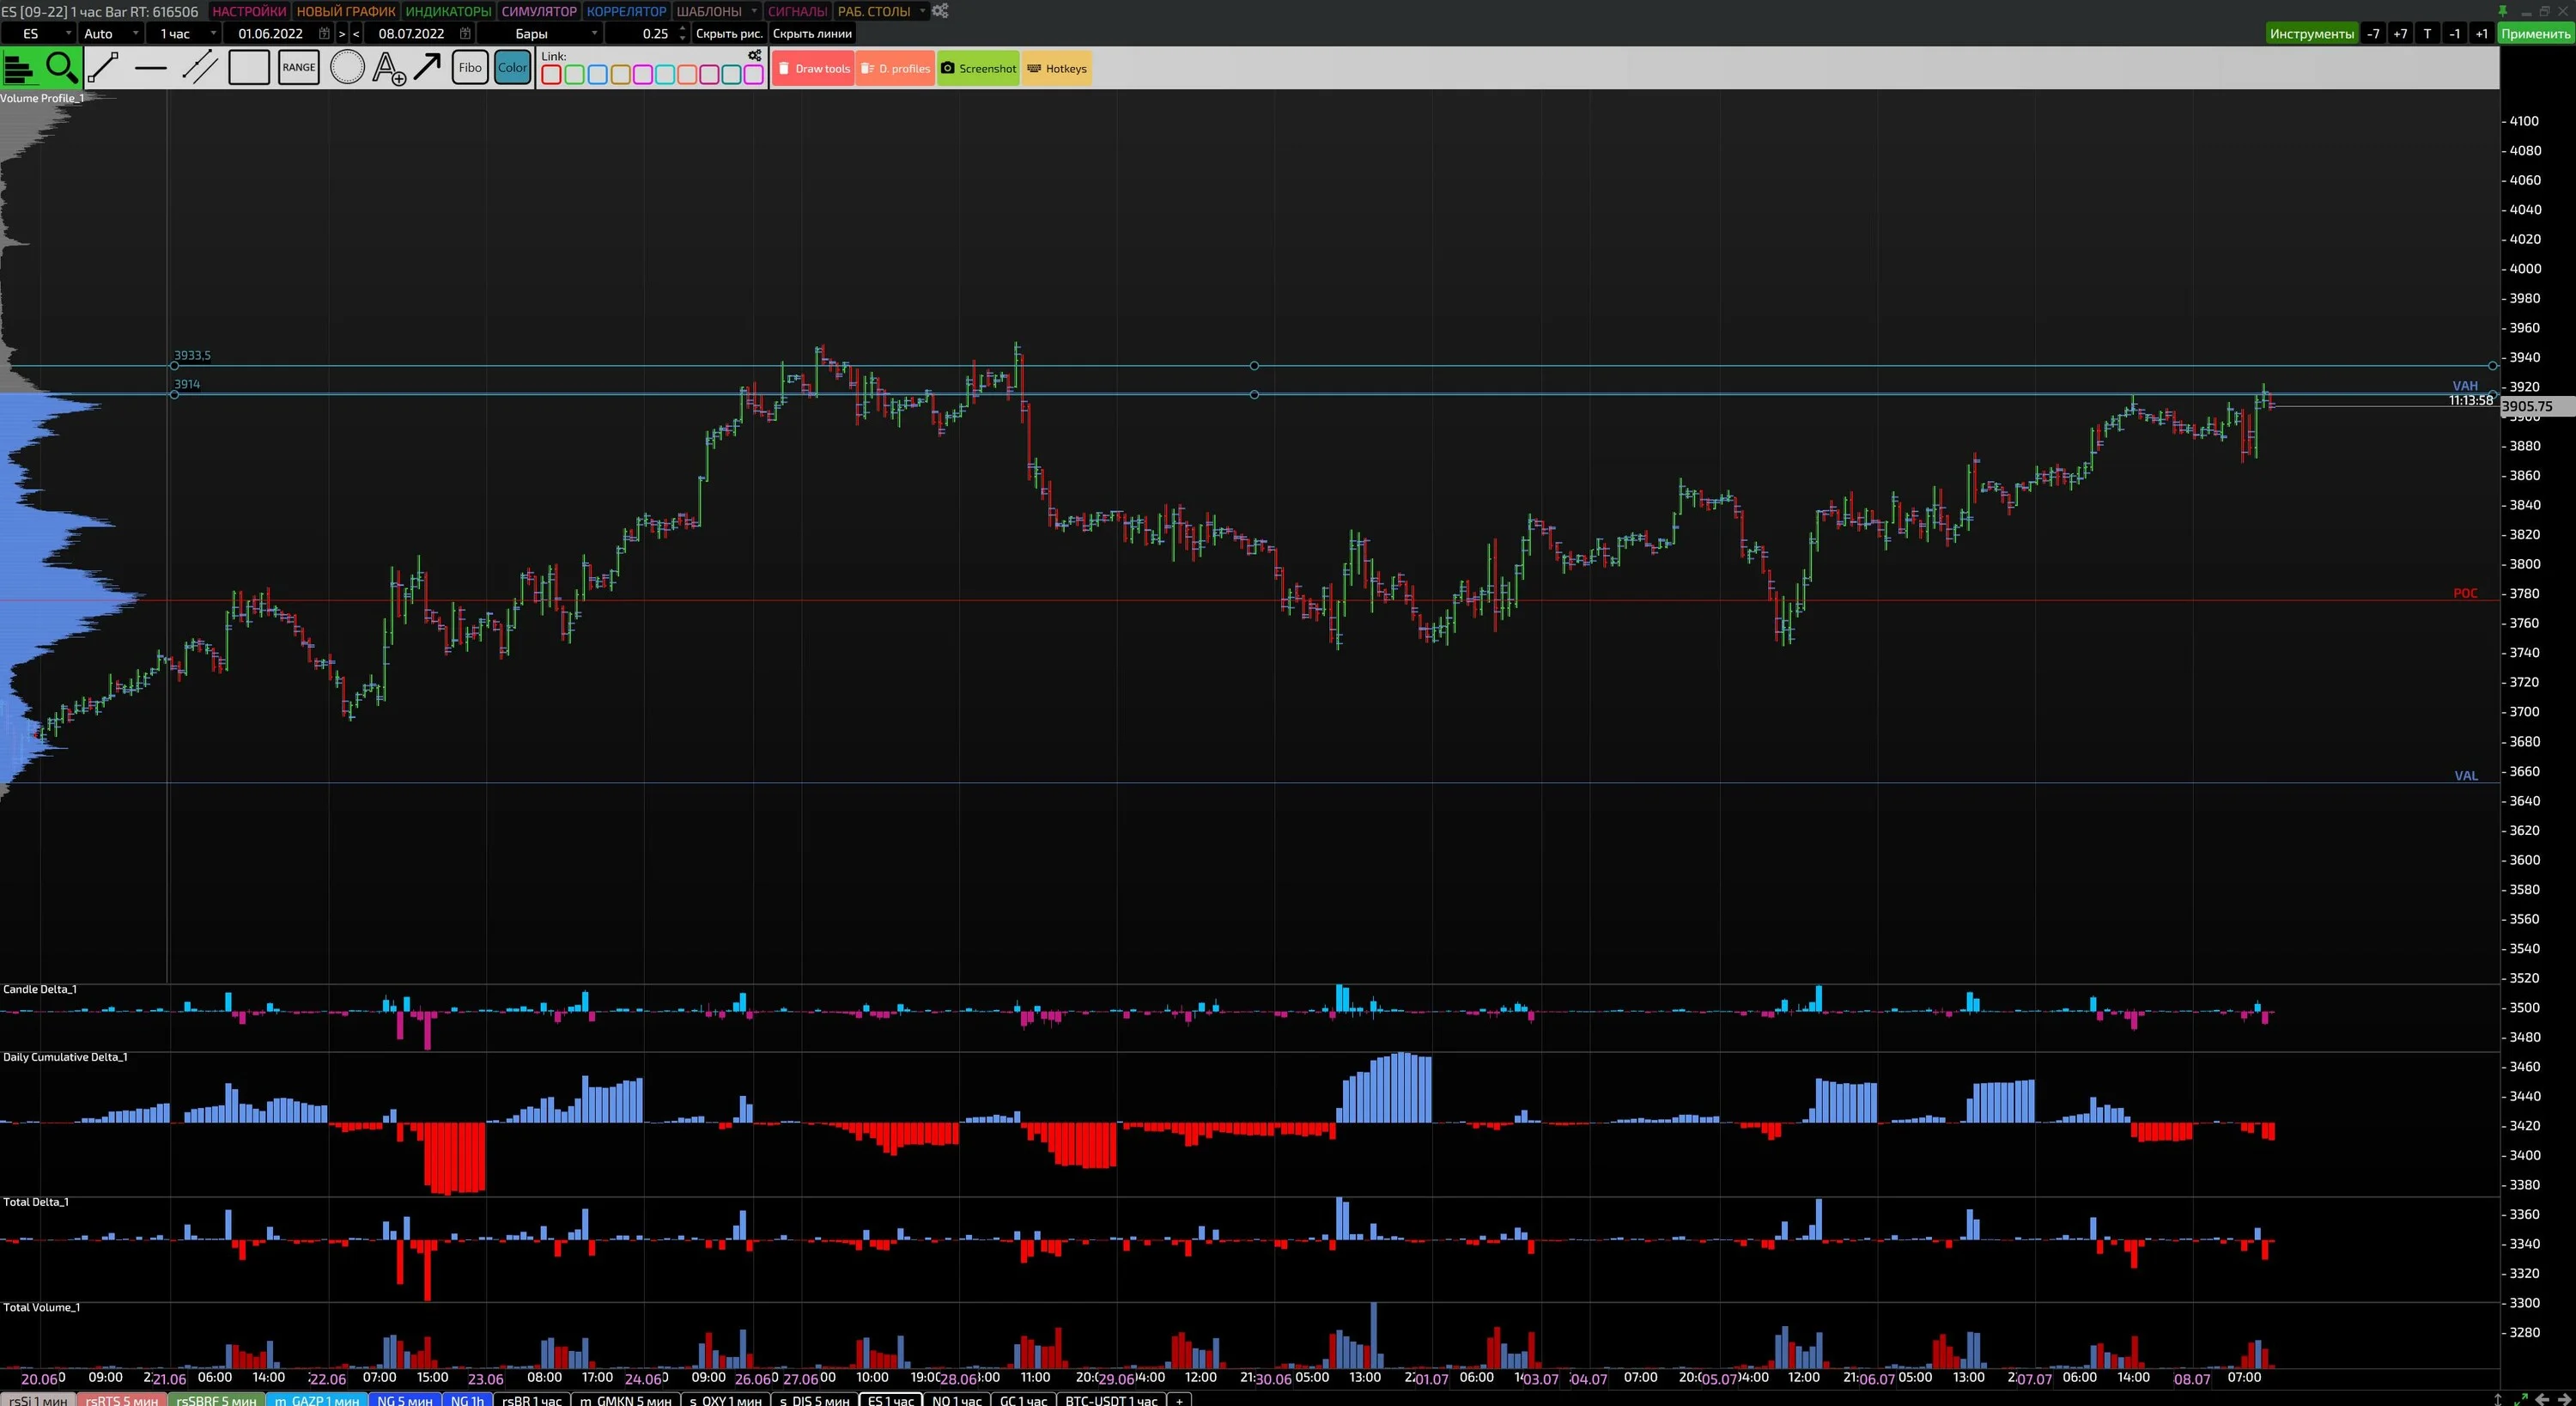The image size is (2576, 1406).
Task: Click the Draw tools delete button
Action: (x=813, y=68)
